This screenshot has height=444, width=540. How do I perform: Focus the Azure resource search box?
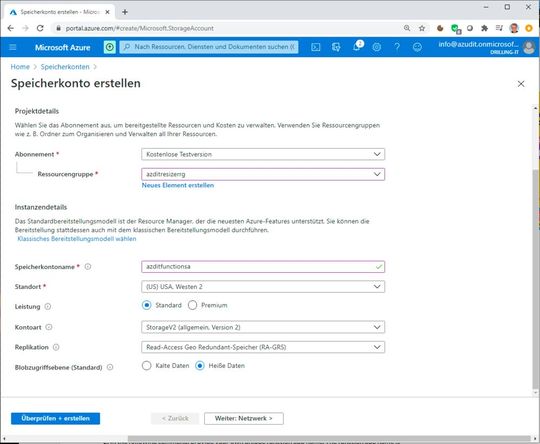click(x=209, y=47)
